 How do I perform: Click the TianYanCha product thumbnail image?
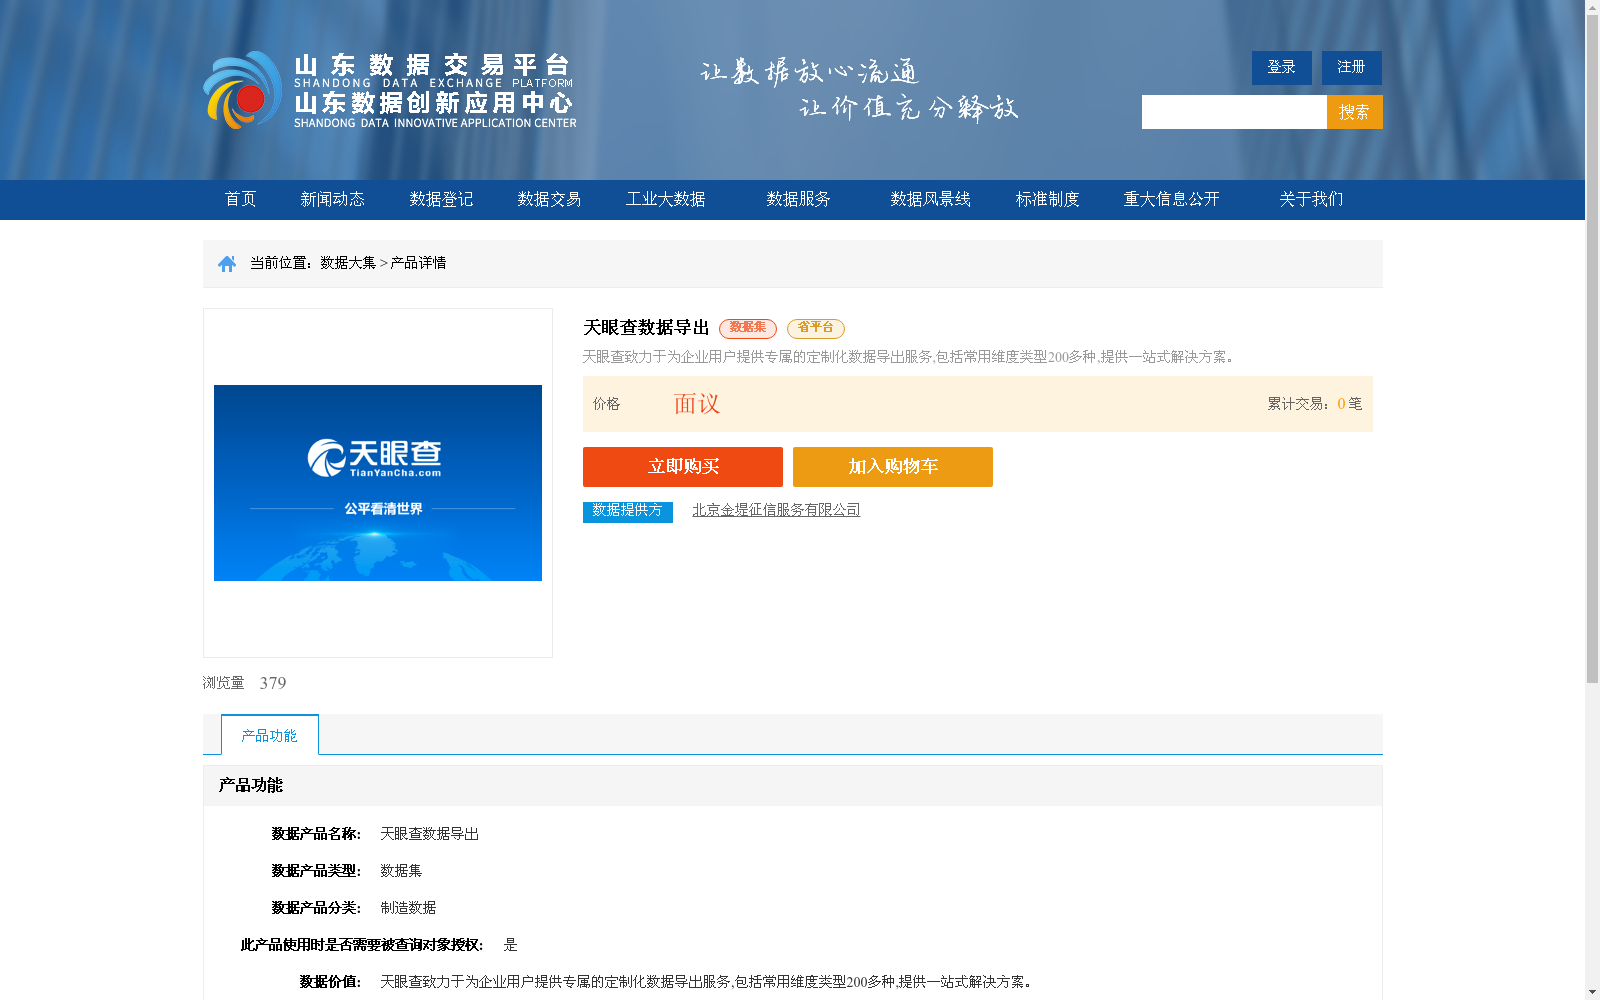377,483
